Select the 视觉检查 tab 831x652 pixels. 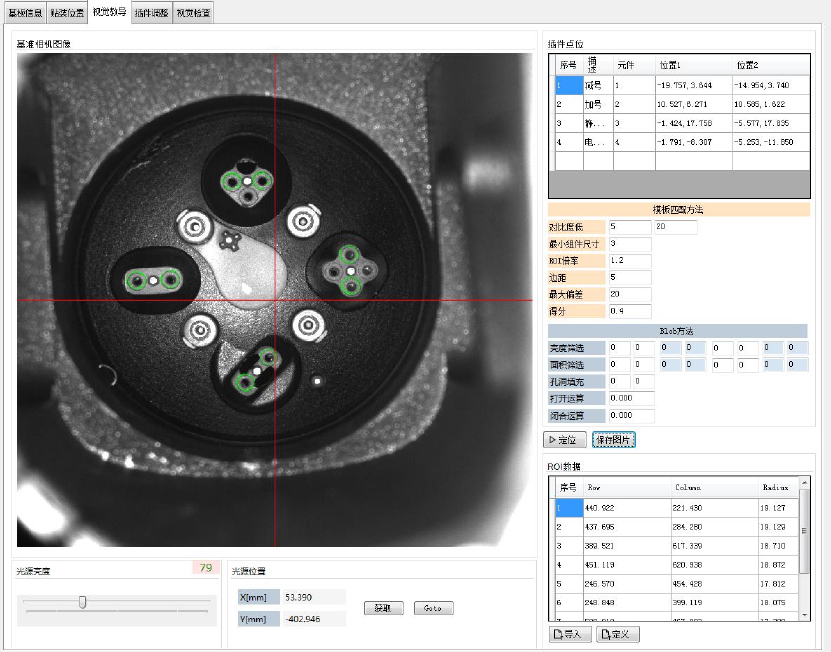(x=193, y=12)
